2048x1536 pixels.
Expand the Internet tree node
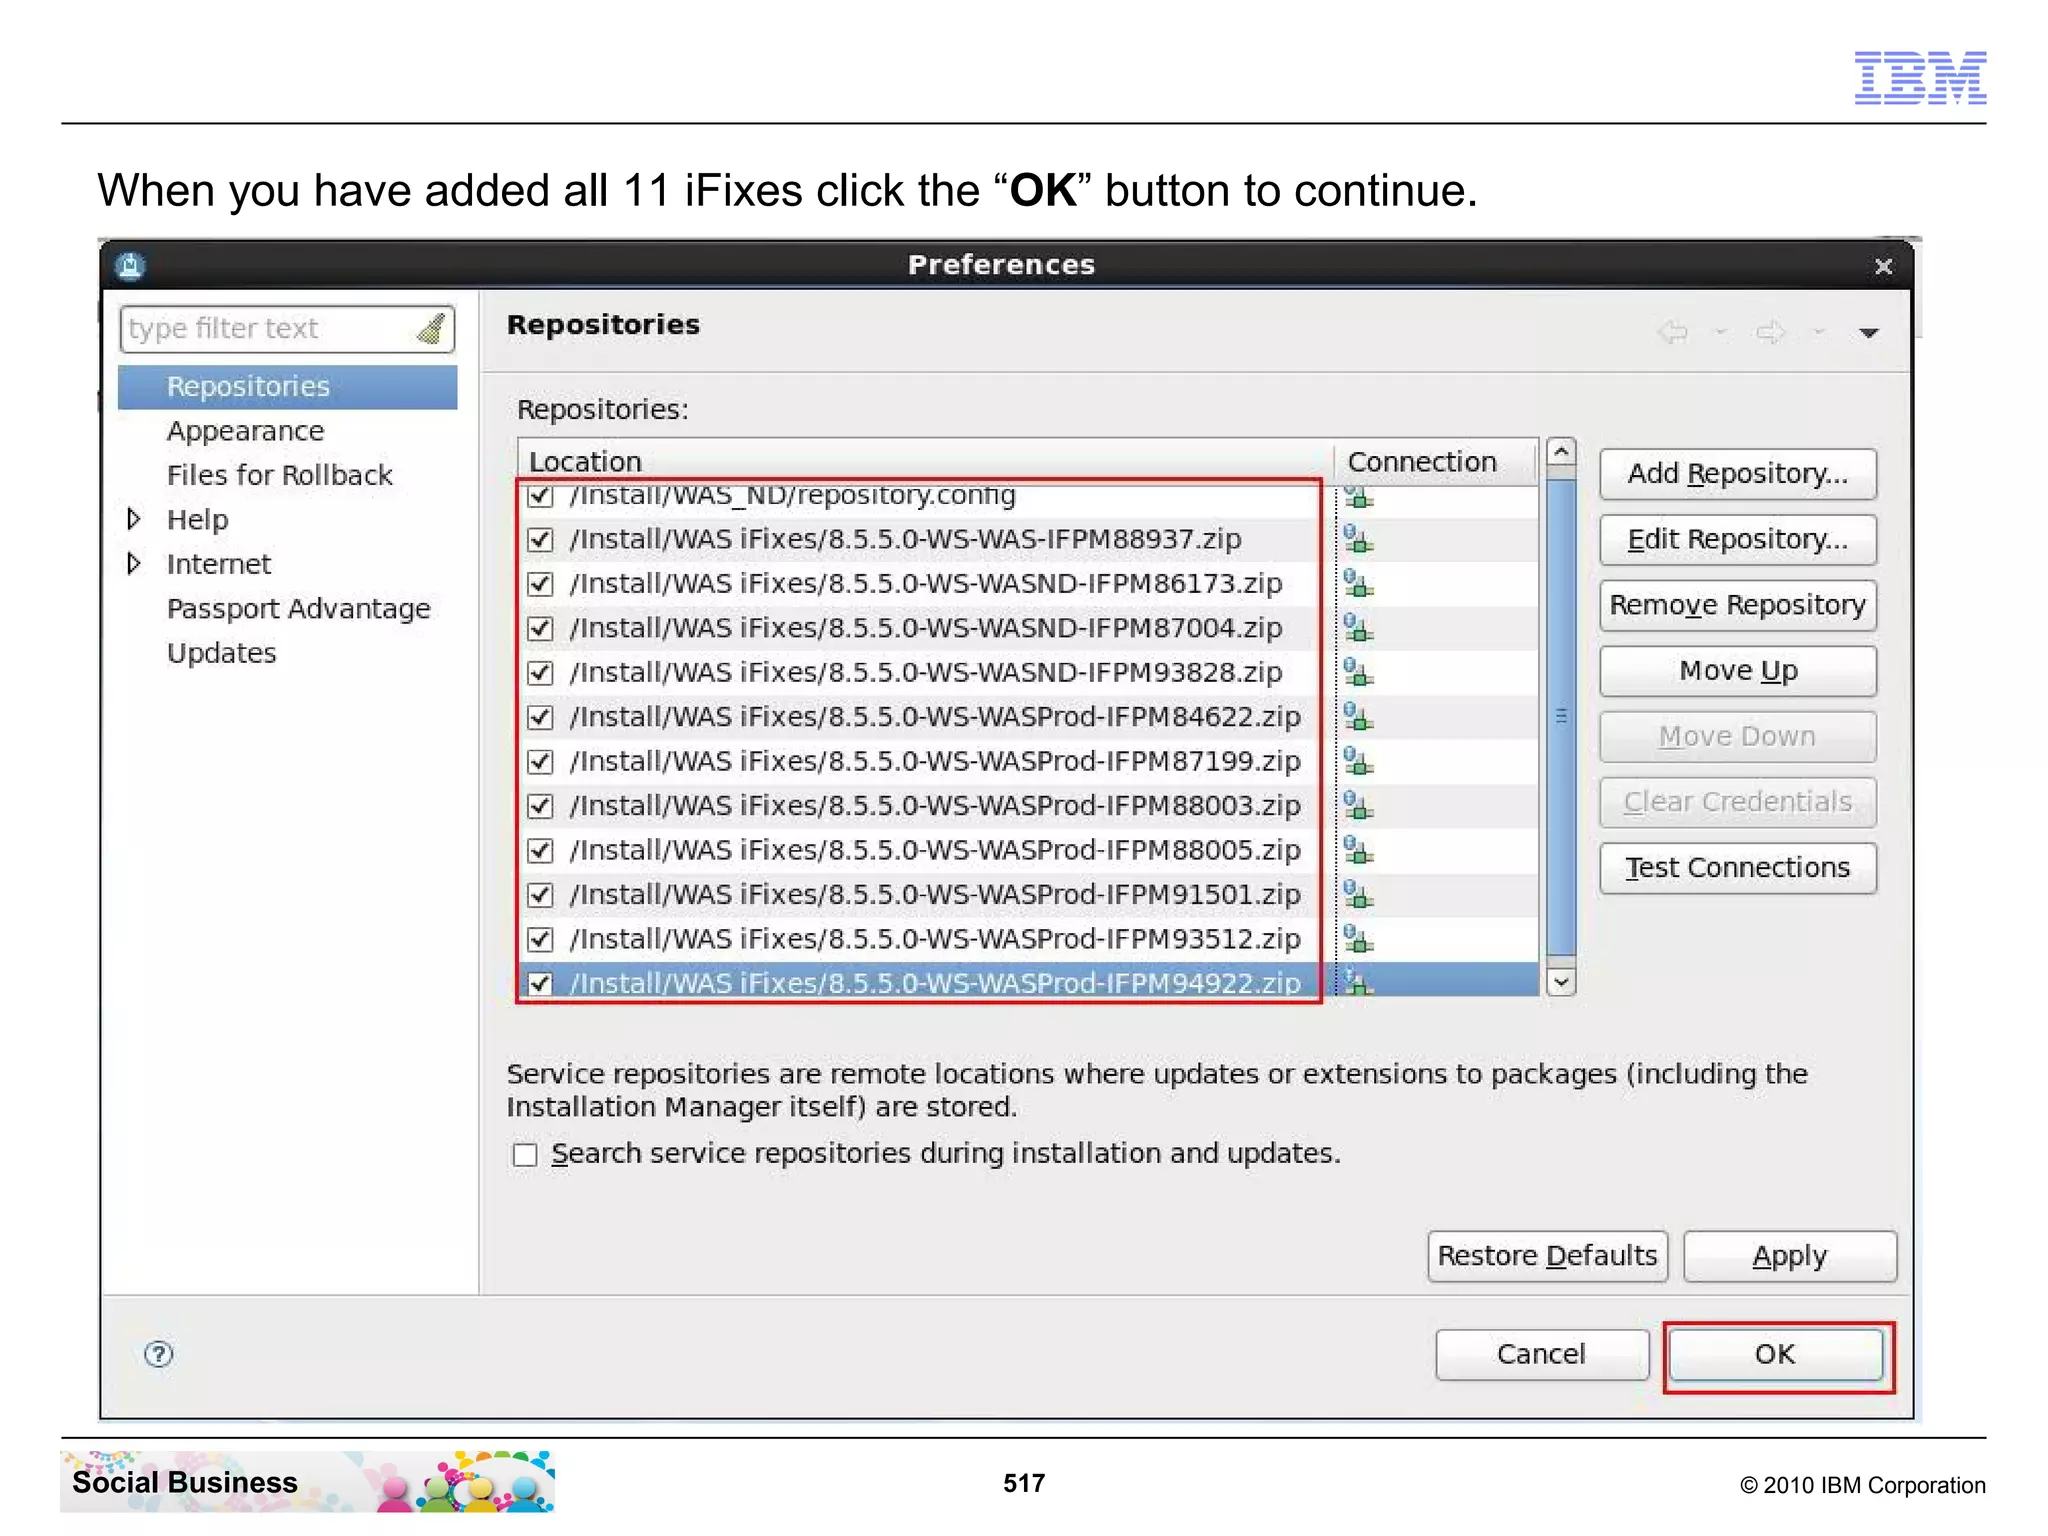(x=134, y=564)
